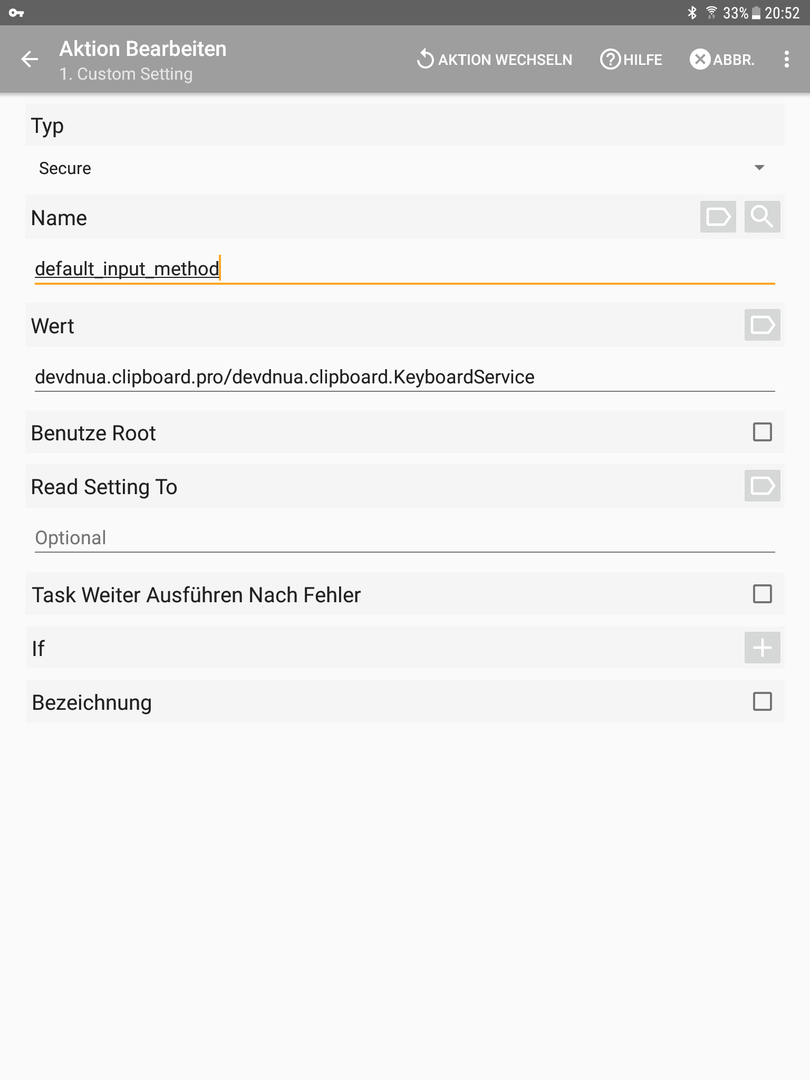Image resolution: width=810 pixels, height=1080 pixels.
Task: Cancel editing with Abbr.
Action: pyautogui.click(x=722, y=59)
